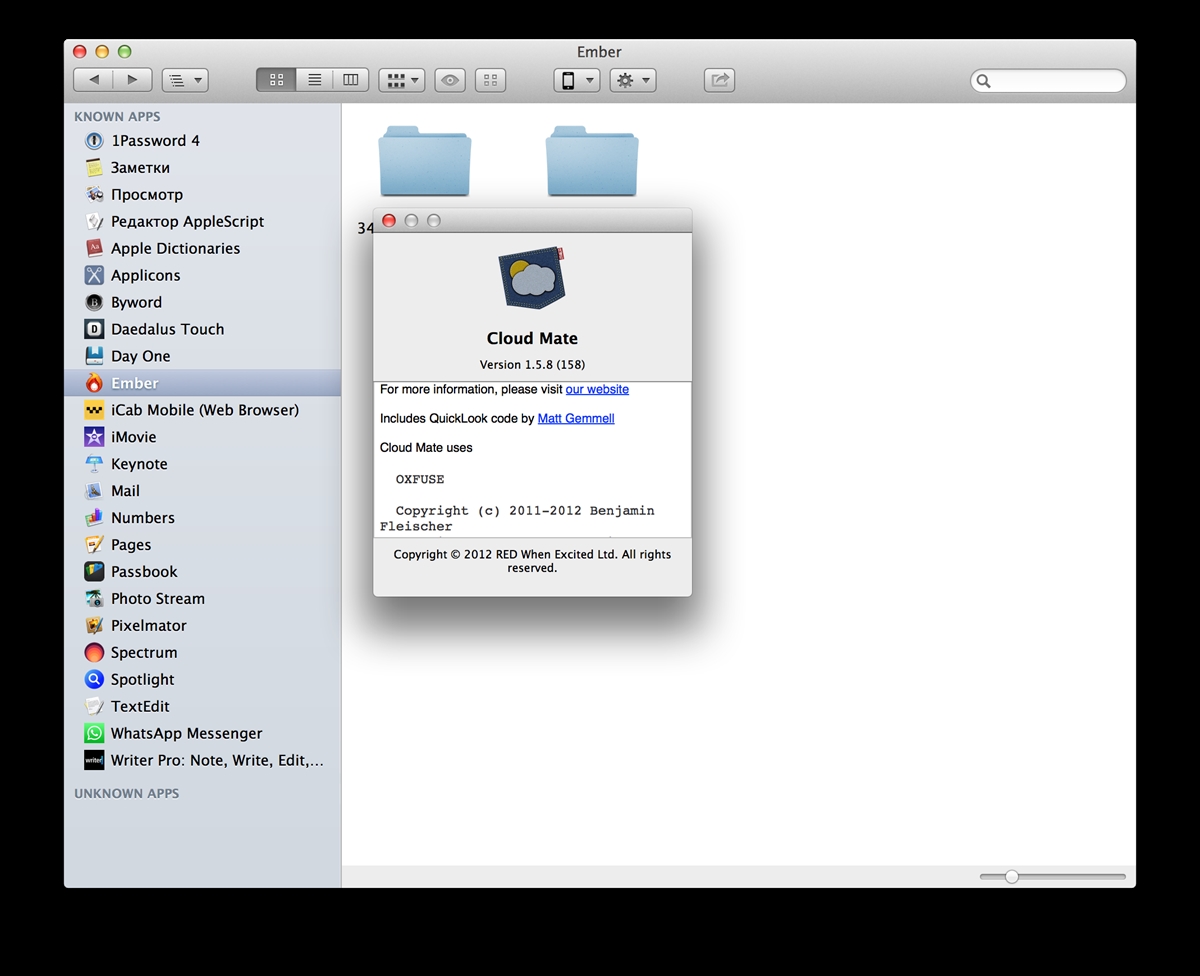Viewport: 1200px width, 976px height.
Task: Select Keynote in the sidebar
Action: tap(139, 464)
